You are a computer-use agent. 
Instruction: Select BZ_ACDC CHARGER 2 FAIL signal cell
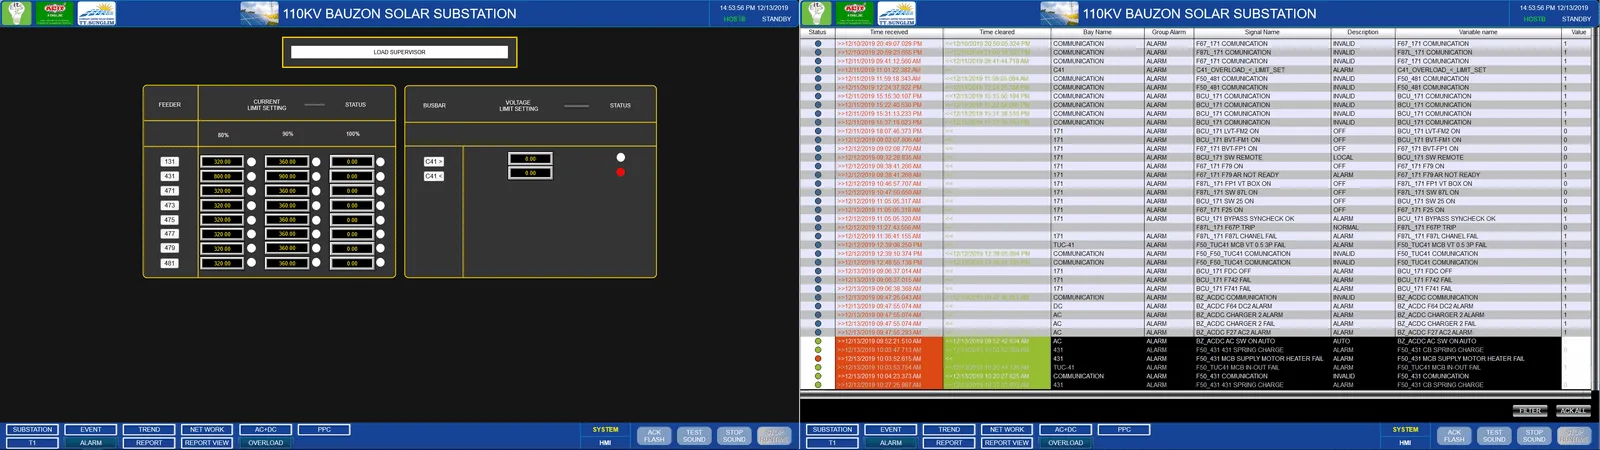click(x=1262, y=324)
